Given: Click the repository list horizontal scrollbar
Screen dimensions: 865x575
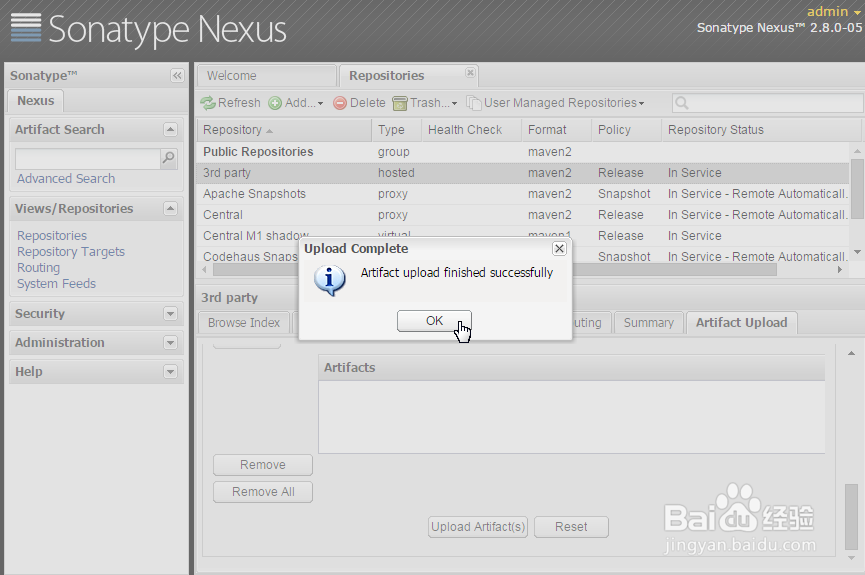Looking at the screenshot, I should [x=494, y=270].
